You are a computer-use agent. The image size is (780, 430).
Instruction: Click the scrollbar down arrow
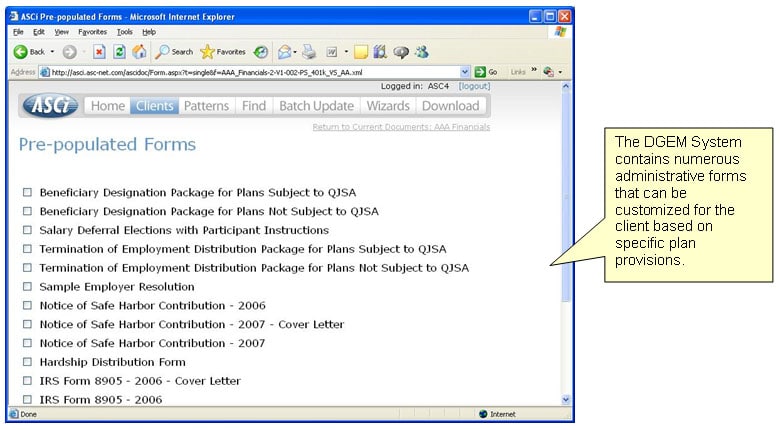pos(566,400)
